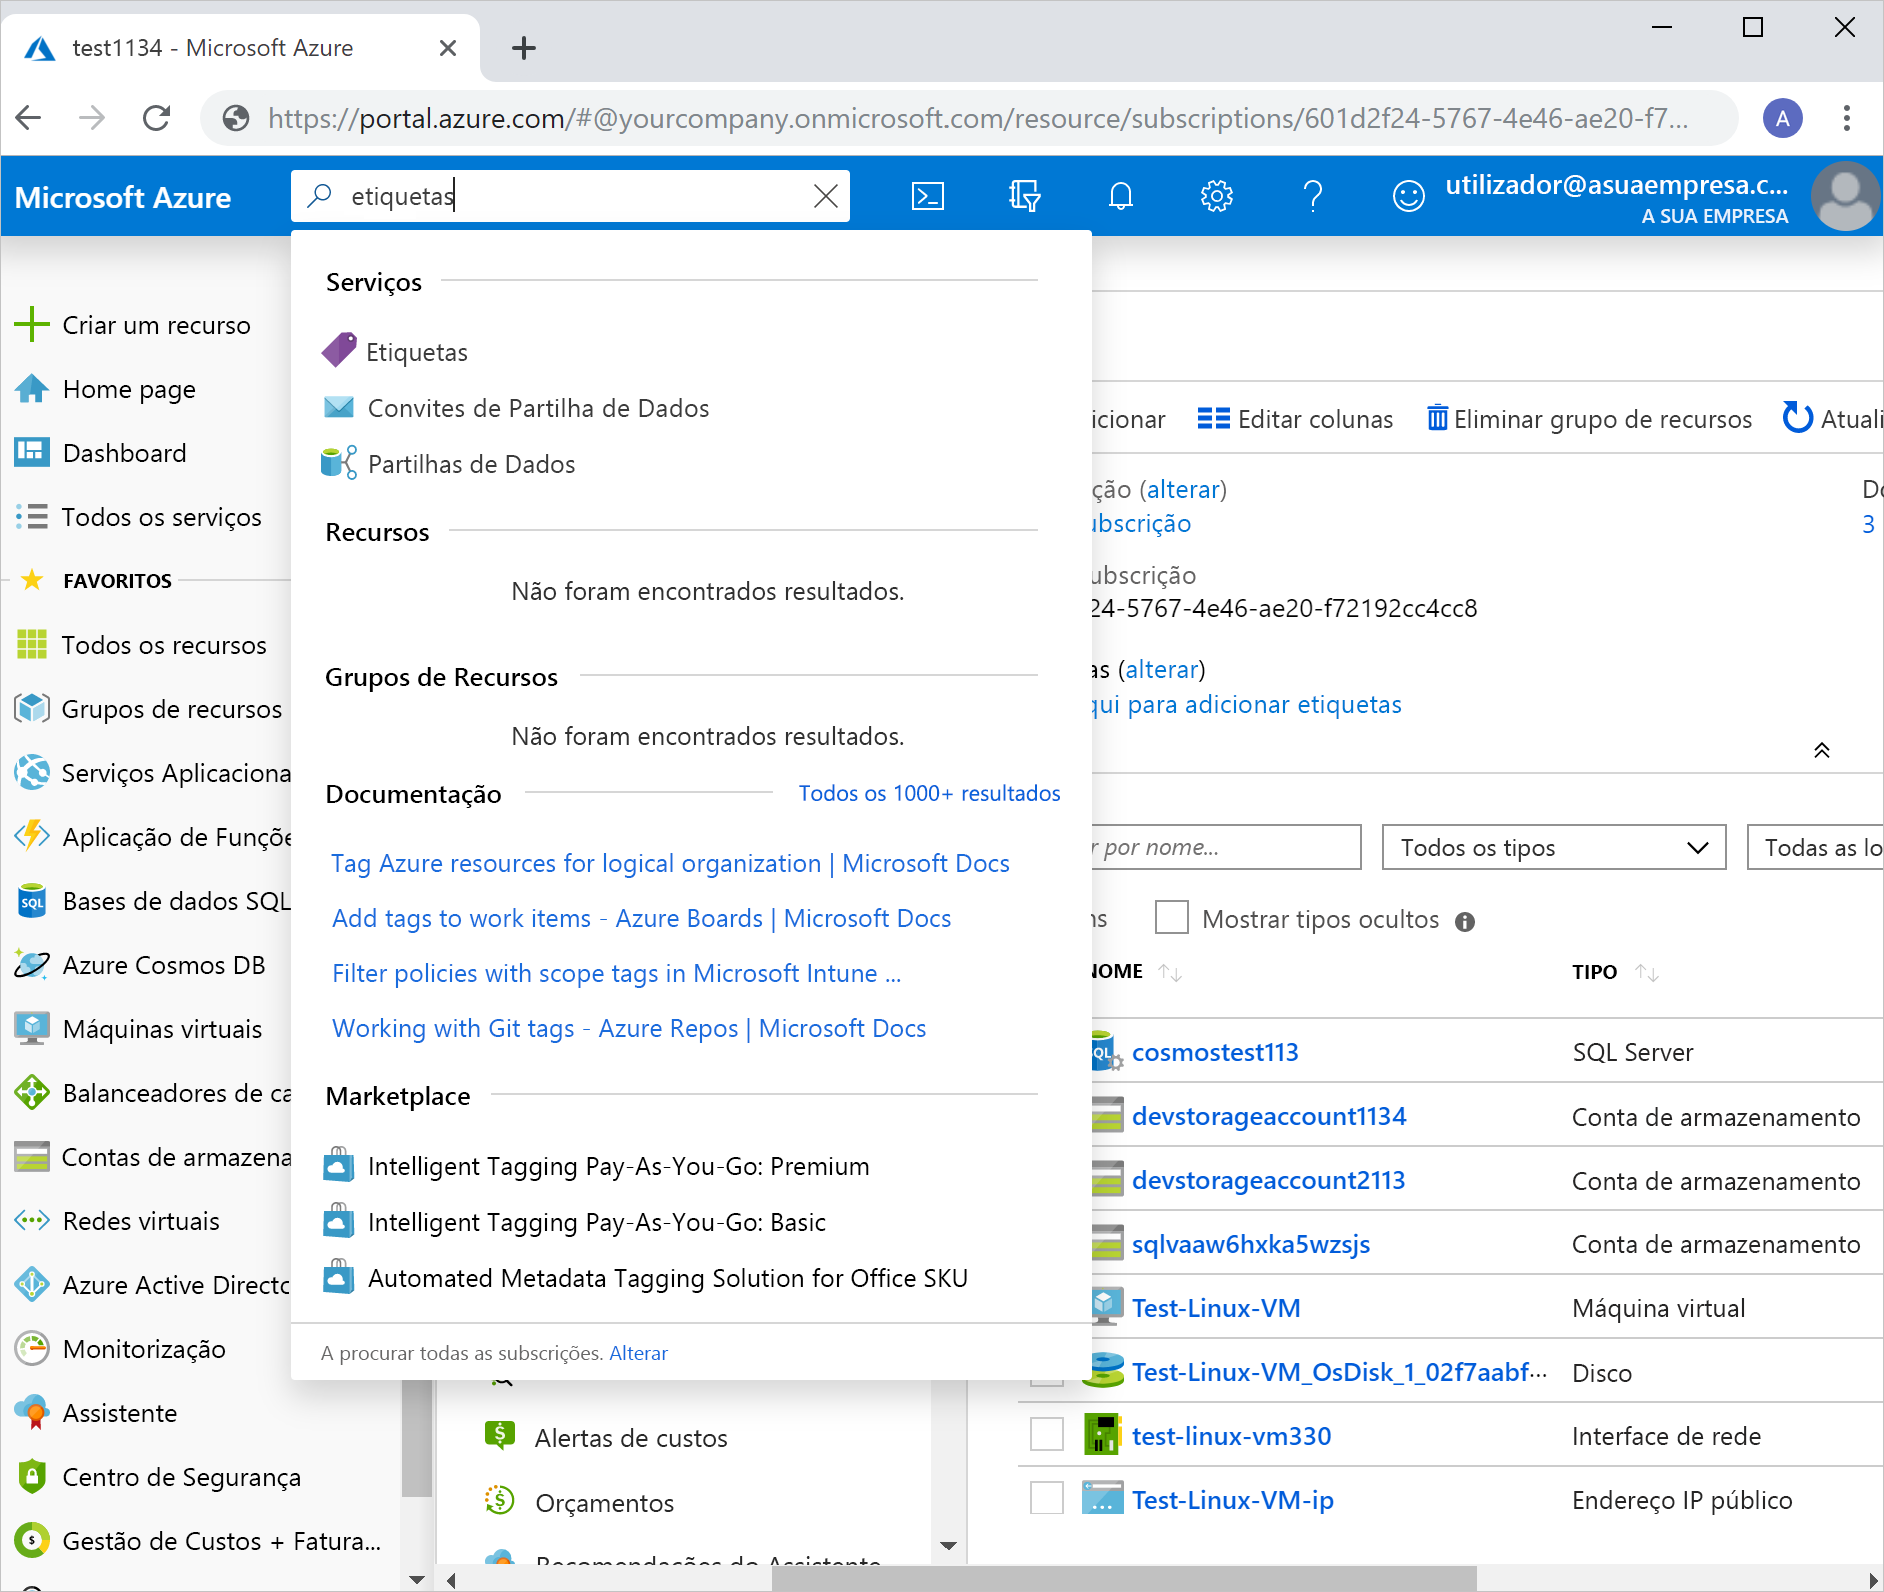Click Alterar subscriptions link in search footer
The width and height of the screenshot is (1884, 1592).
pos(638,1353)
